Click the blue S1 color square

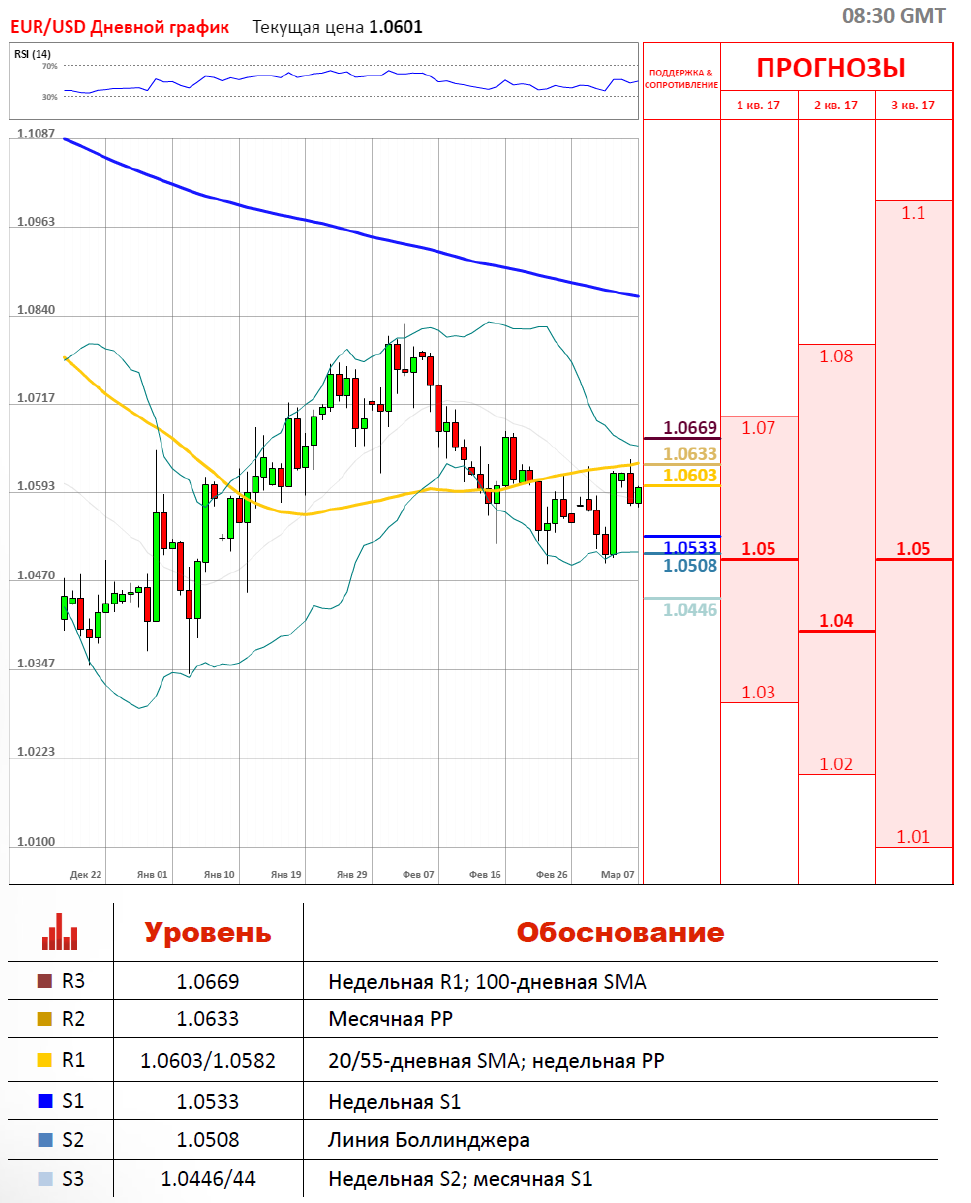coord(43,1101)
